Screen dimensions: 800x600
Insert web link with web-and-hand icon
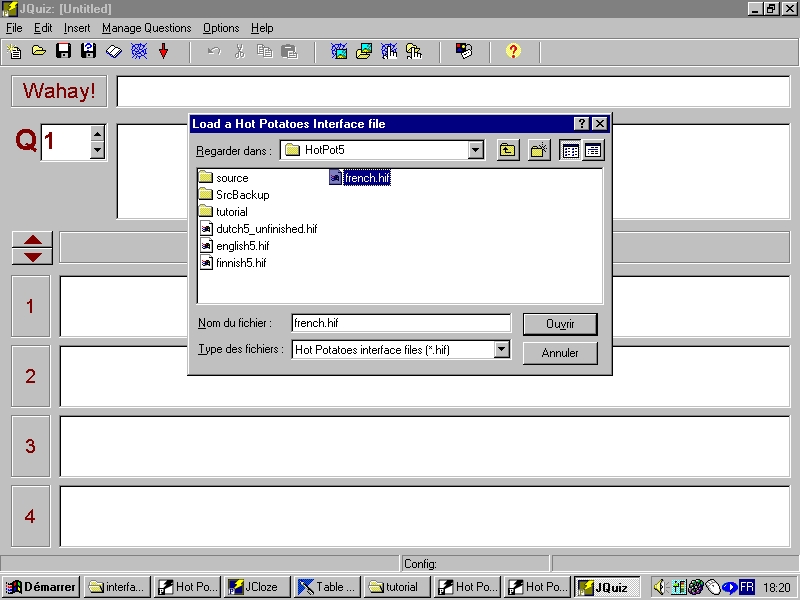[389, 51]
